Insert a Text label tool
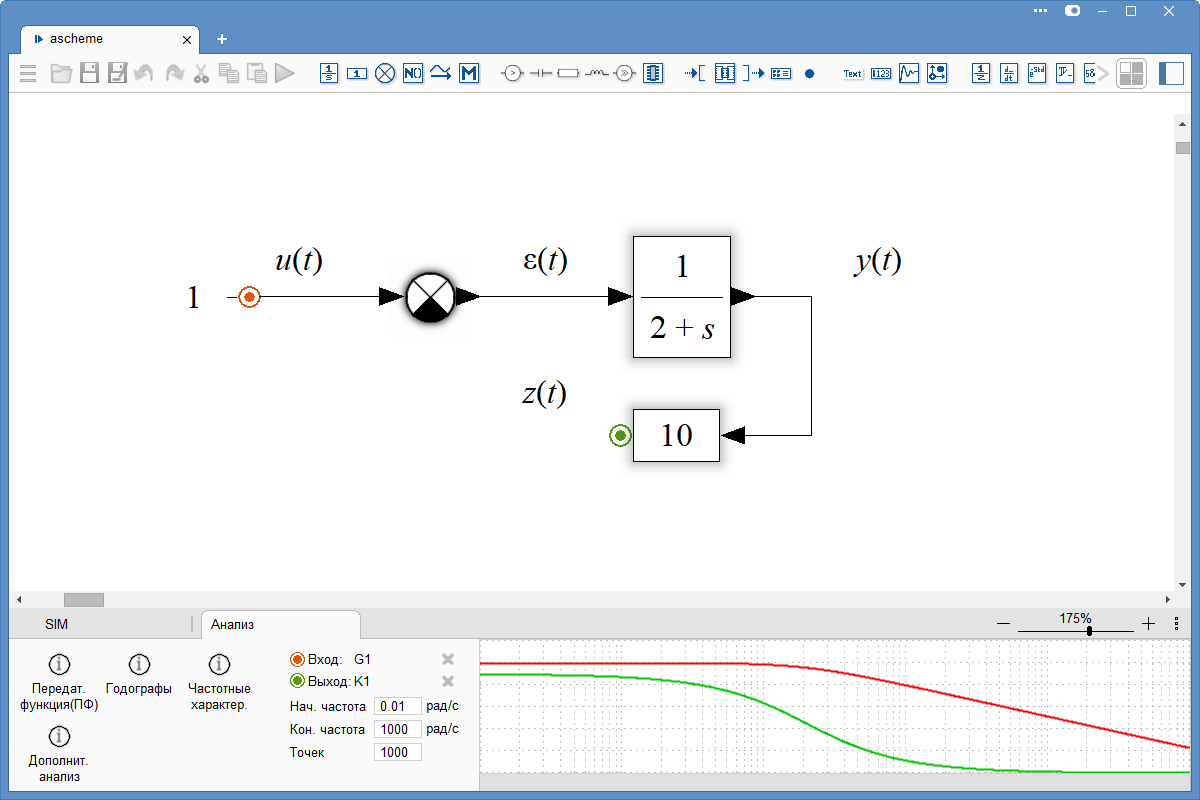Screen dimensions: 1200x800 [x=852, y=73]
